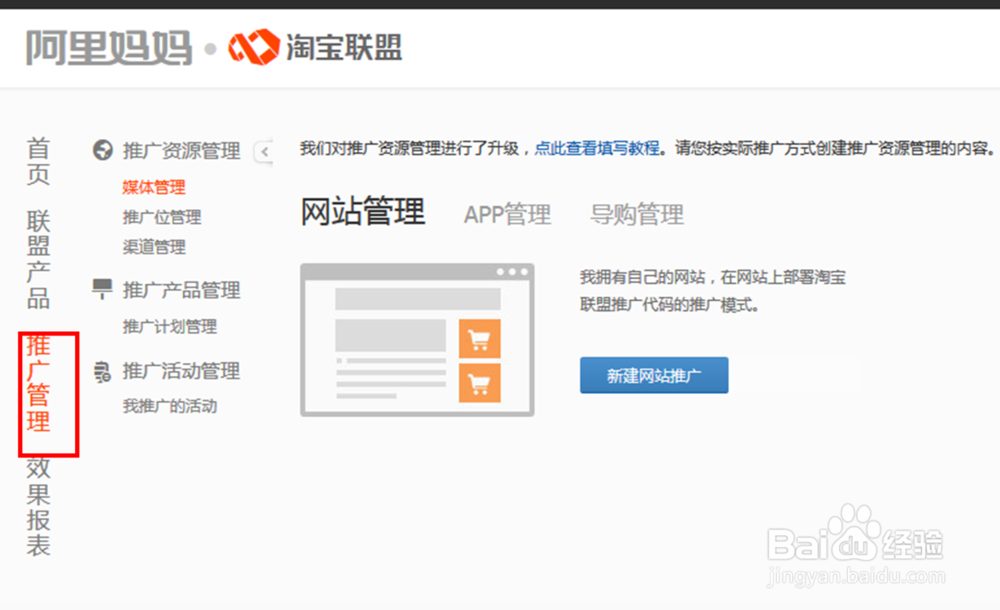Follow the 点此查看填写教程 link
1000x610 pixels.
coord(597,149)
